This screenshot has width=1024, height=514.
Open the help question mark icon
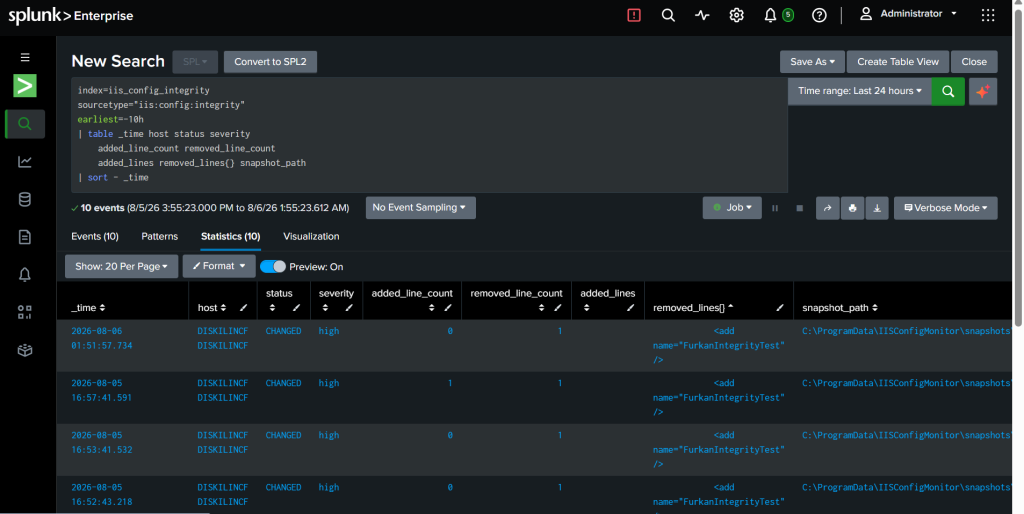[819, 15]
